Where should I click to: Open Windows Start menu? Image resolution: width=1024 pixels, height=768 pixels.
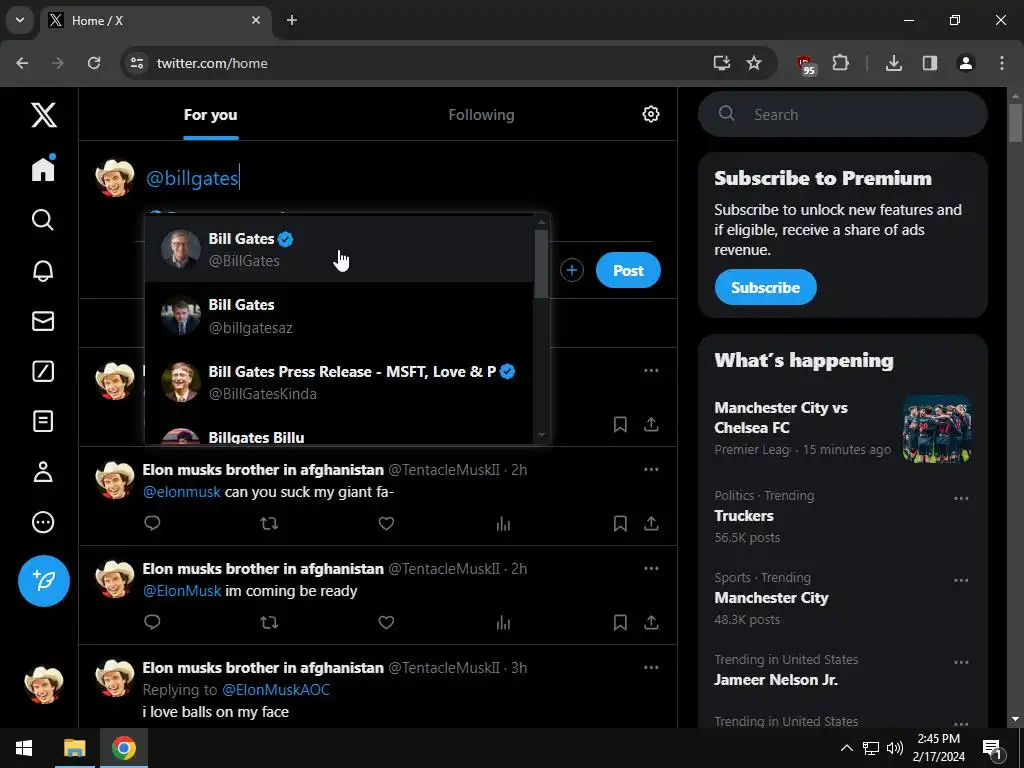(x=24, y=748)
